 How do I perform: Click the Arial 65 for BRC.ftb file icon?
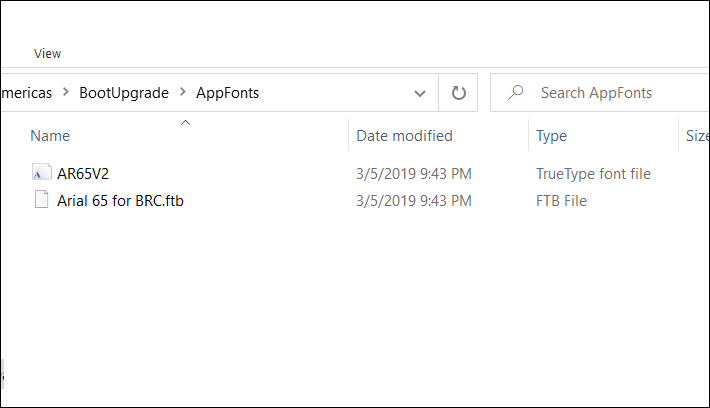[41, 200]
